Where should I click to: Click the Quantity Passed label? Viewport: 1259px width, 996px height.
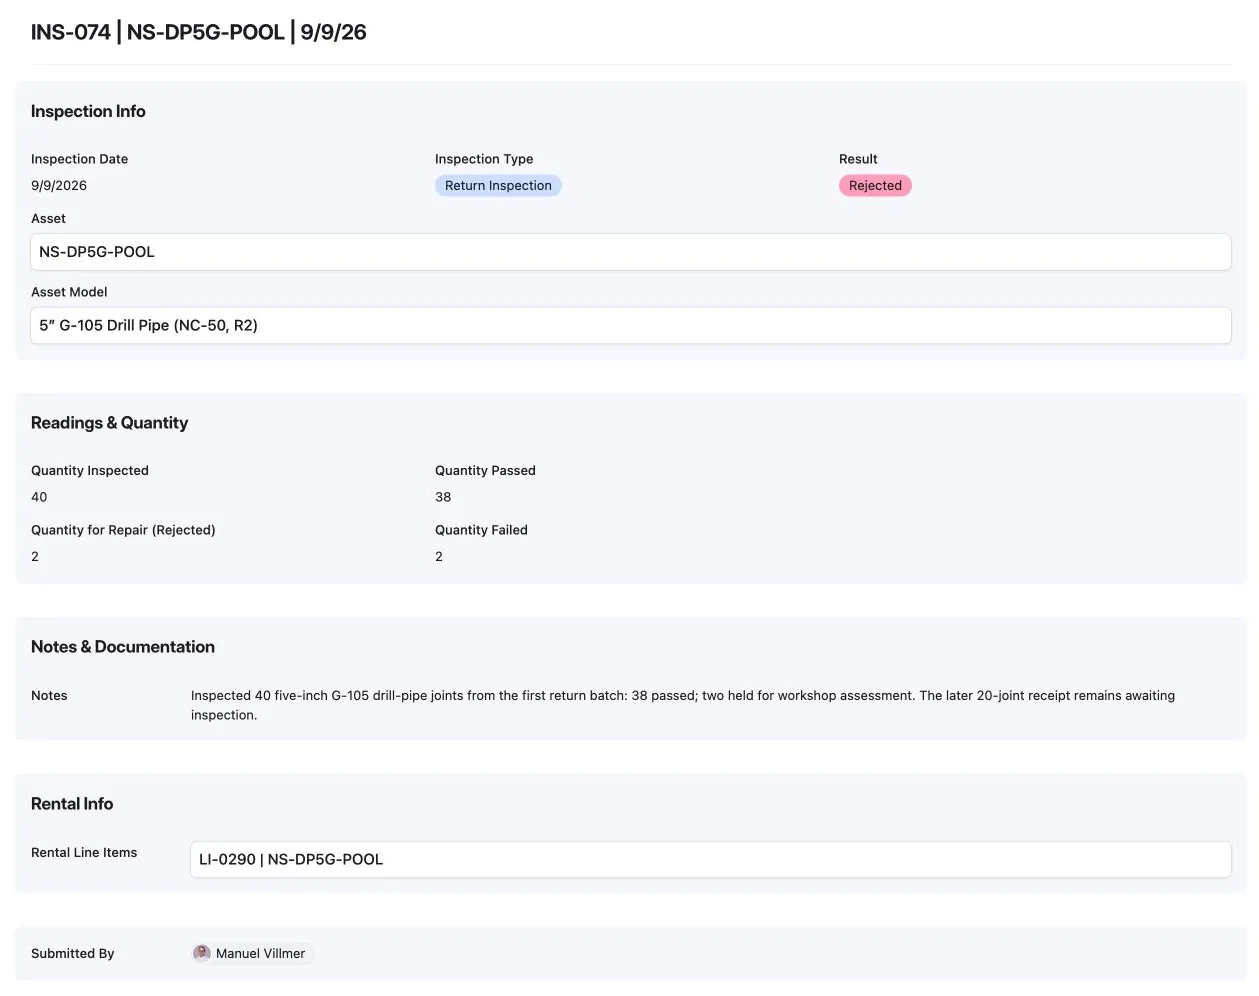coord(485,471)
